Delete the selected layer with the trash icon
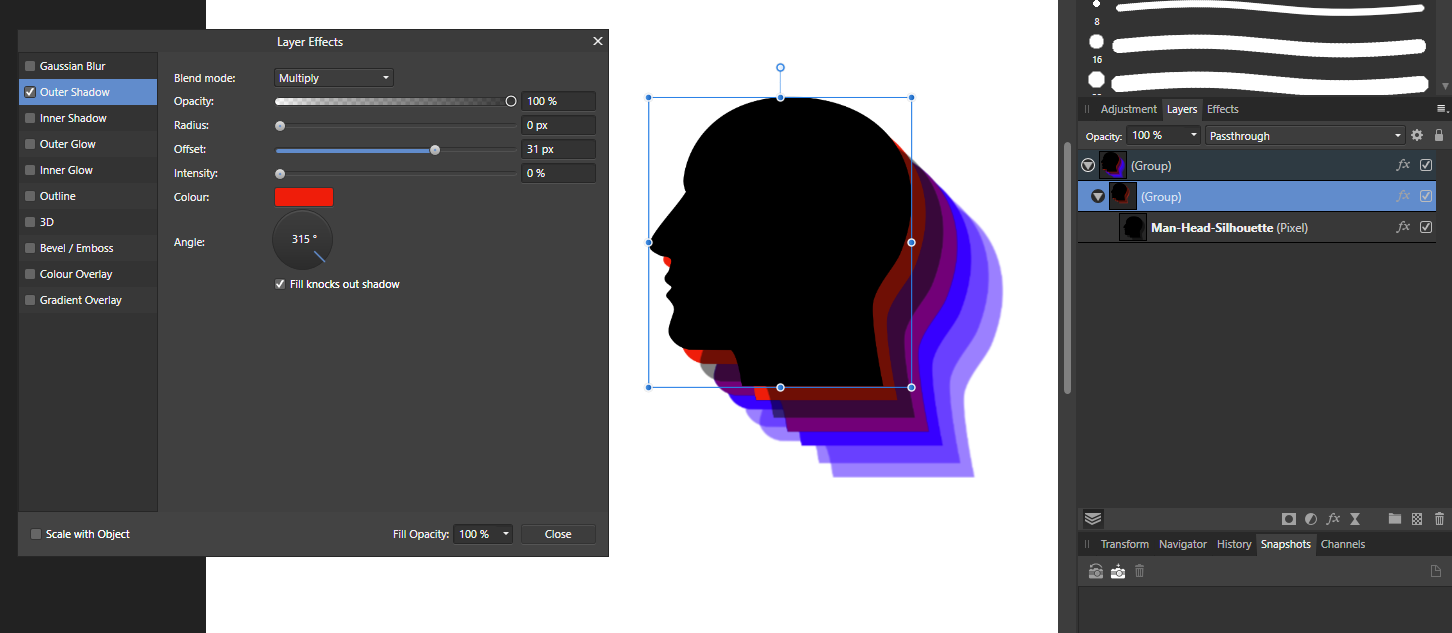Screen dimensions: 1452x633 click(x=1439, y=518)
